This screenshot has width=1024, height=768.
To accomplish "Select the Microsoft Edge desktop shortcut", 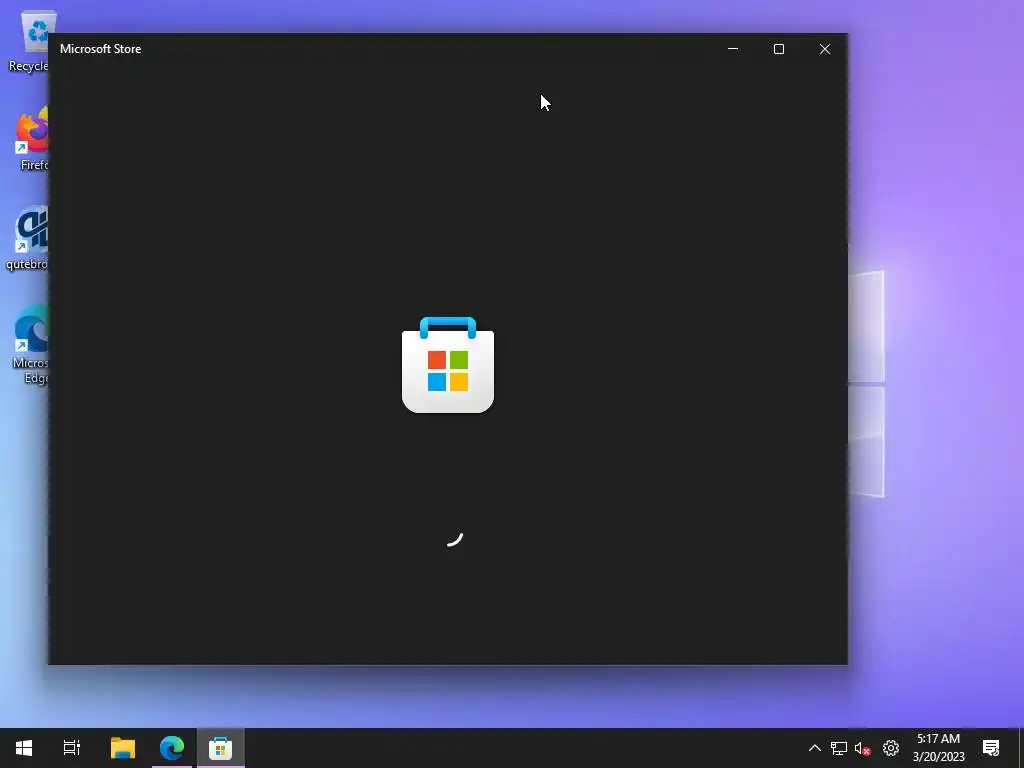I will (31, 345).
